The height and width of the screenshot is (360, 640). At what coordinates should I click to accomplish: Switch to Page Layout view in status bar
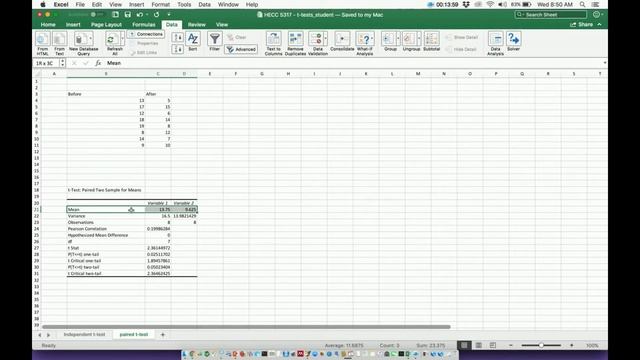coord(478,345)
